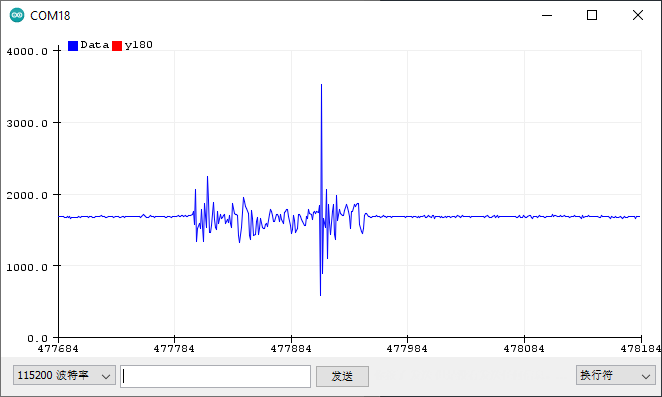This screenshot has height=397, width=662.
Task: Close the COM18 serial plotter window
Action: pyautogui.click(x=638, y=16)
